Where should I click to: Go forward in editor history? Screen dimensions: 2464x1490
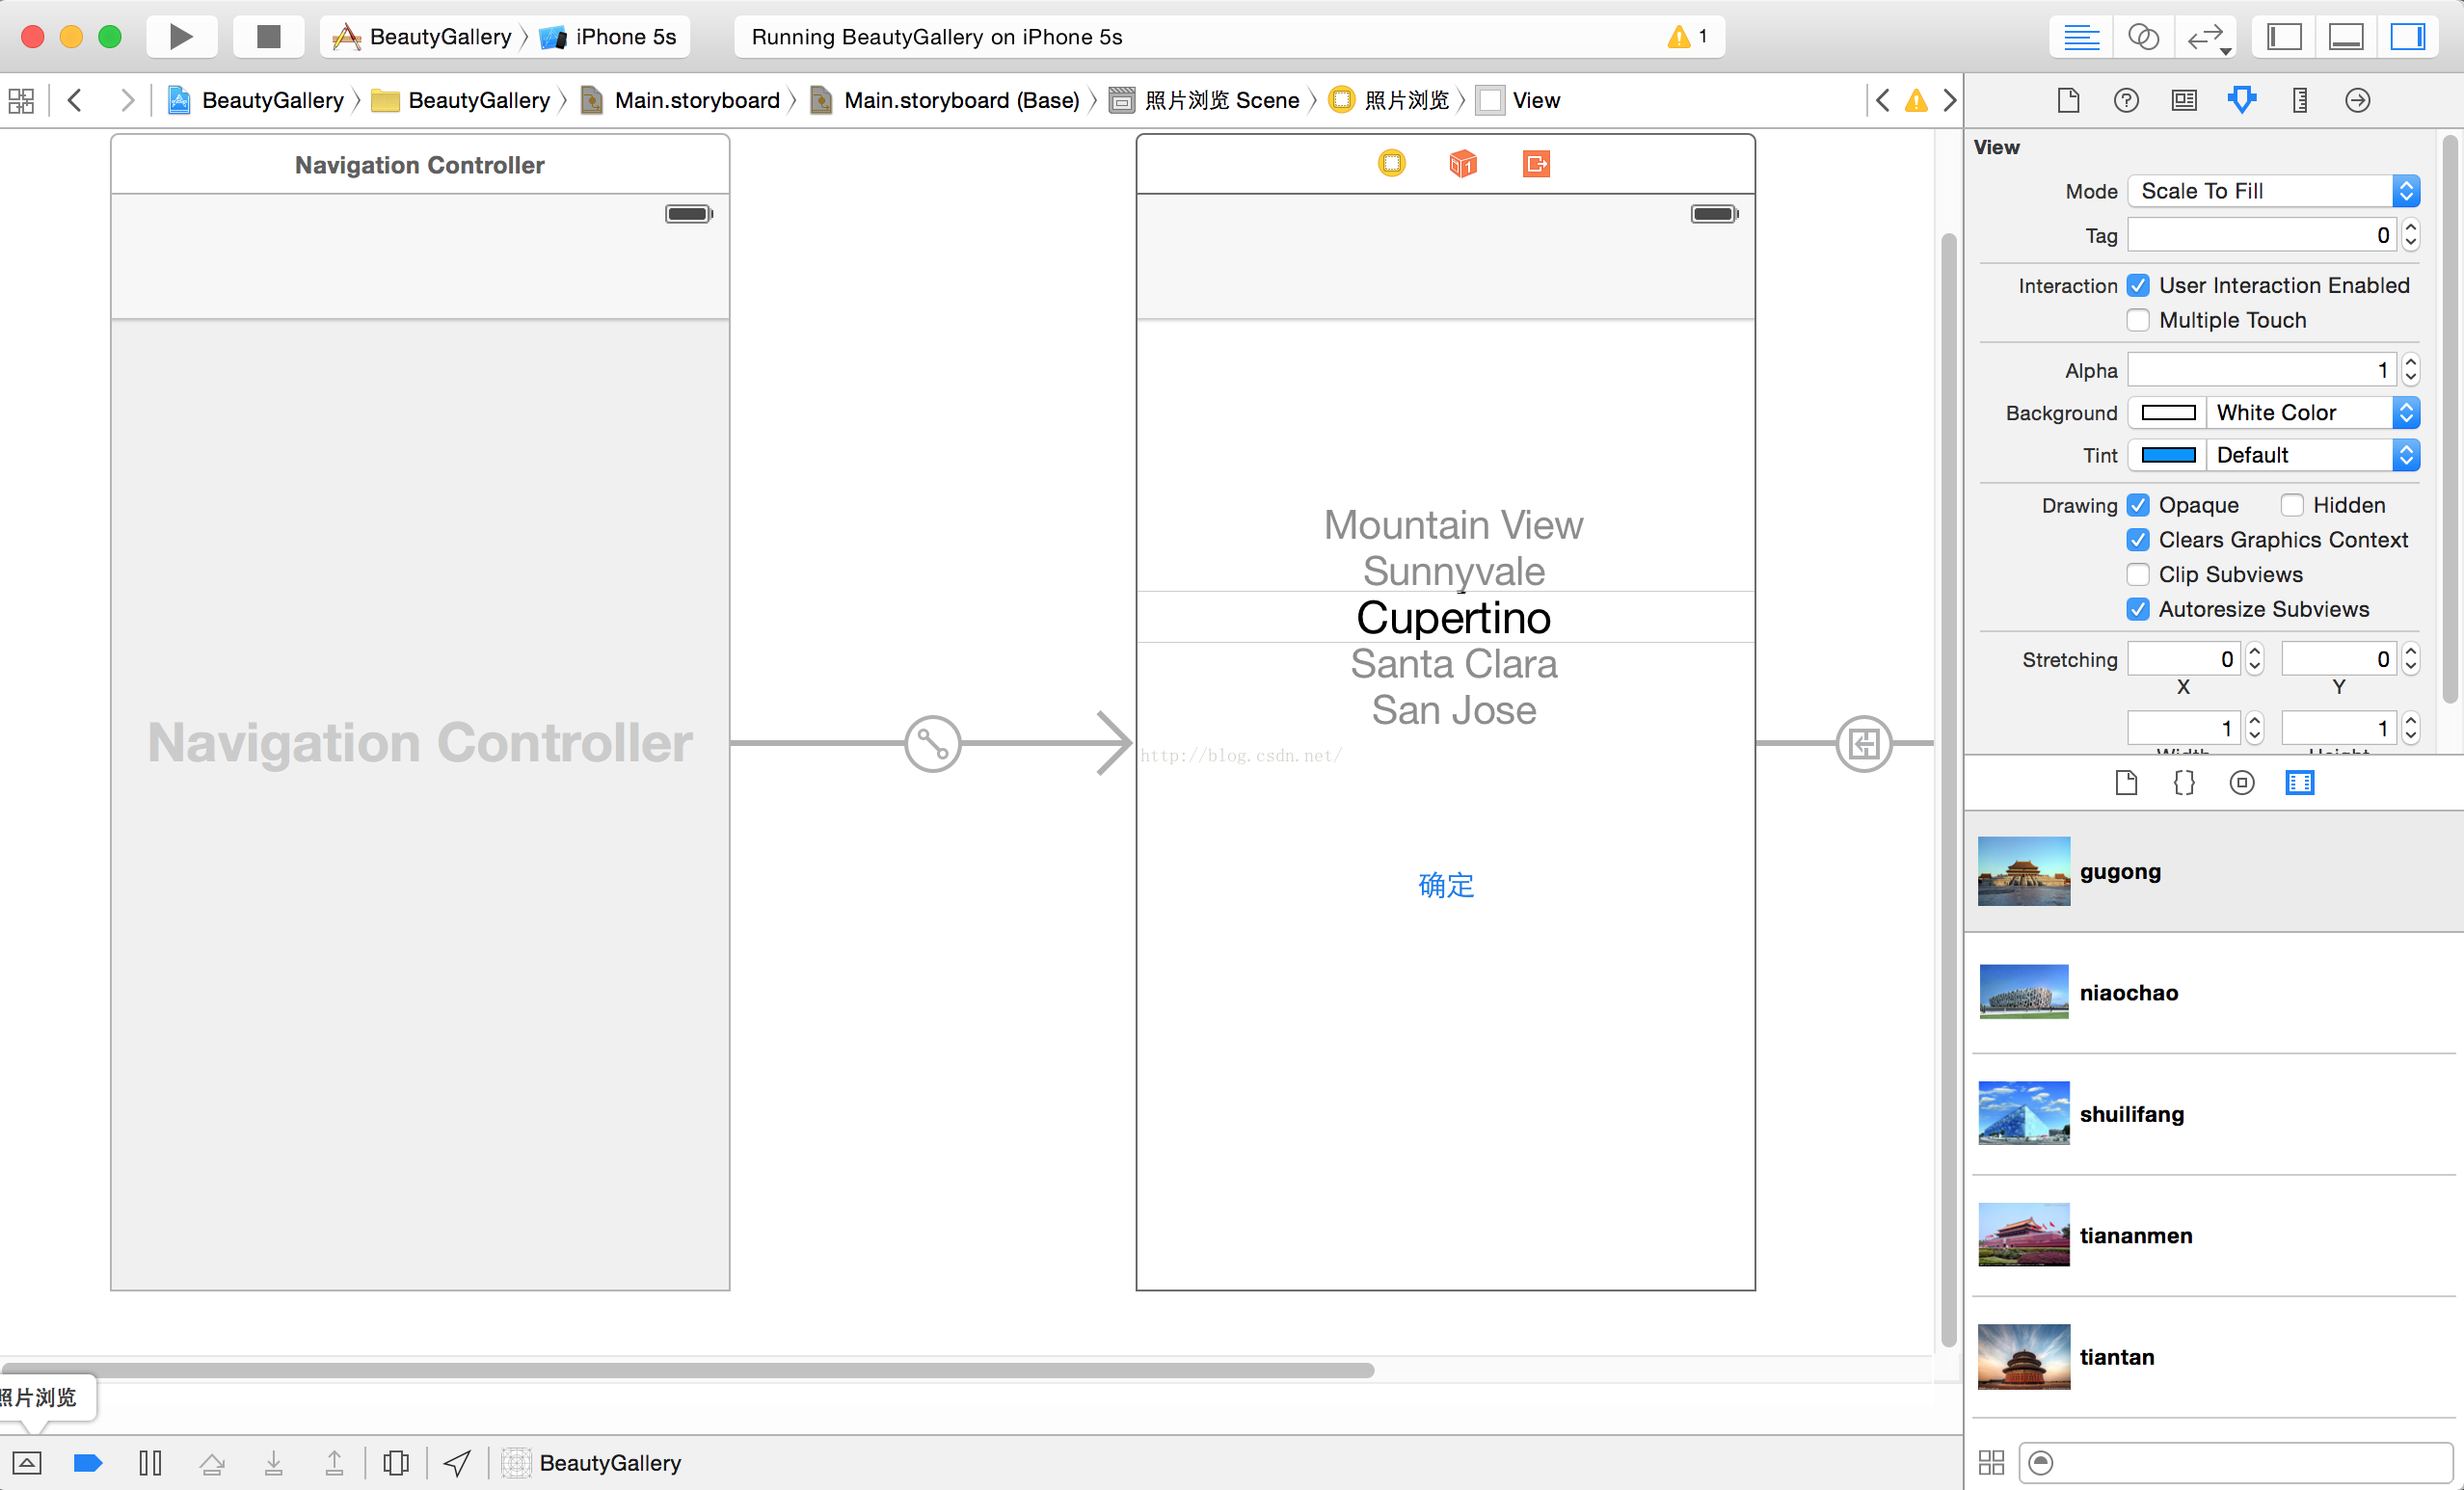[127, 100]
